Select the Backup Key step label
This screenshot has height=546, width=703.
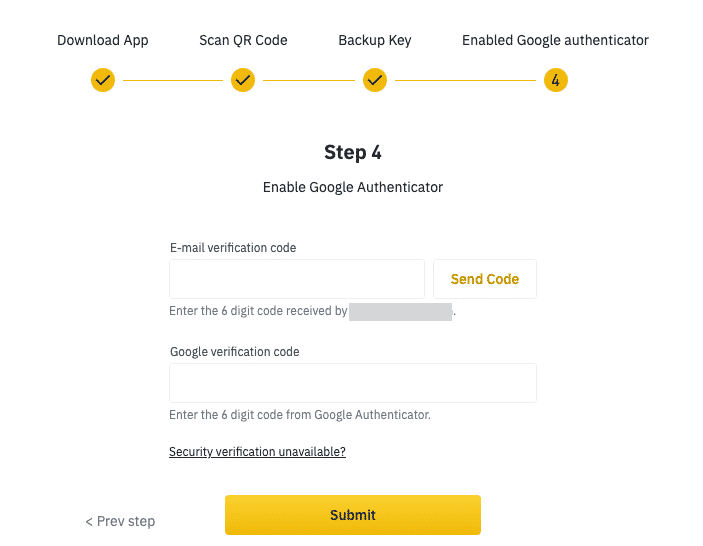click(375, 40)
